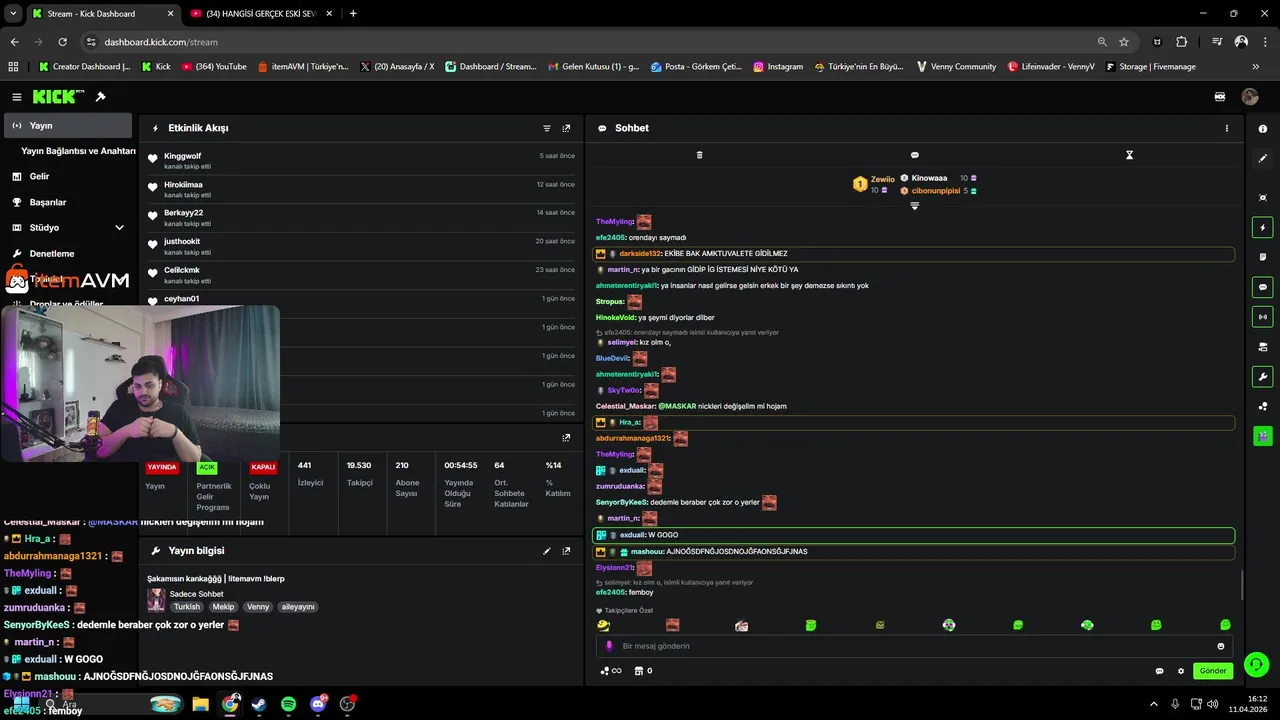
Task: Switch to the YouTube HANGİSİ GERÇEK browser tab
Action: click(x=259, y=14)
